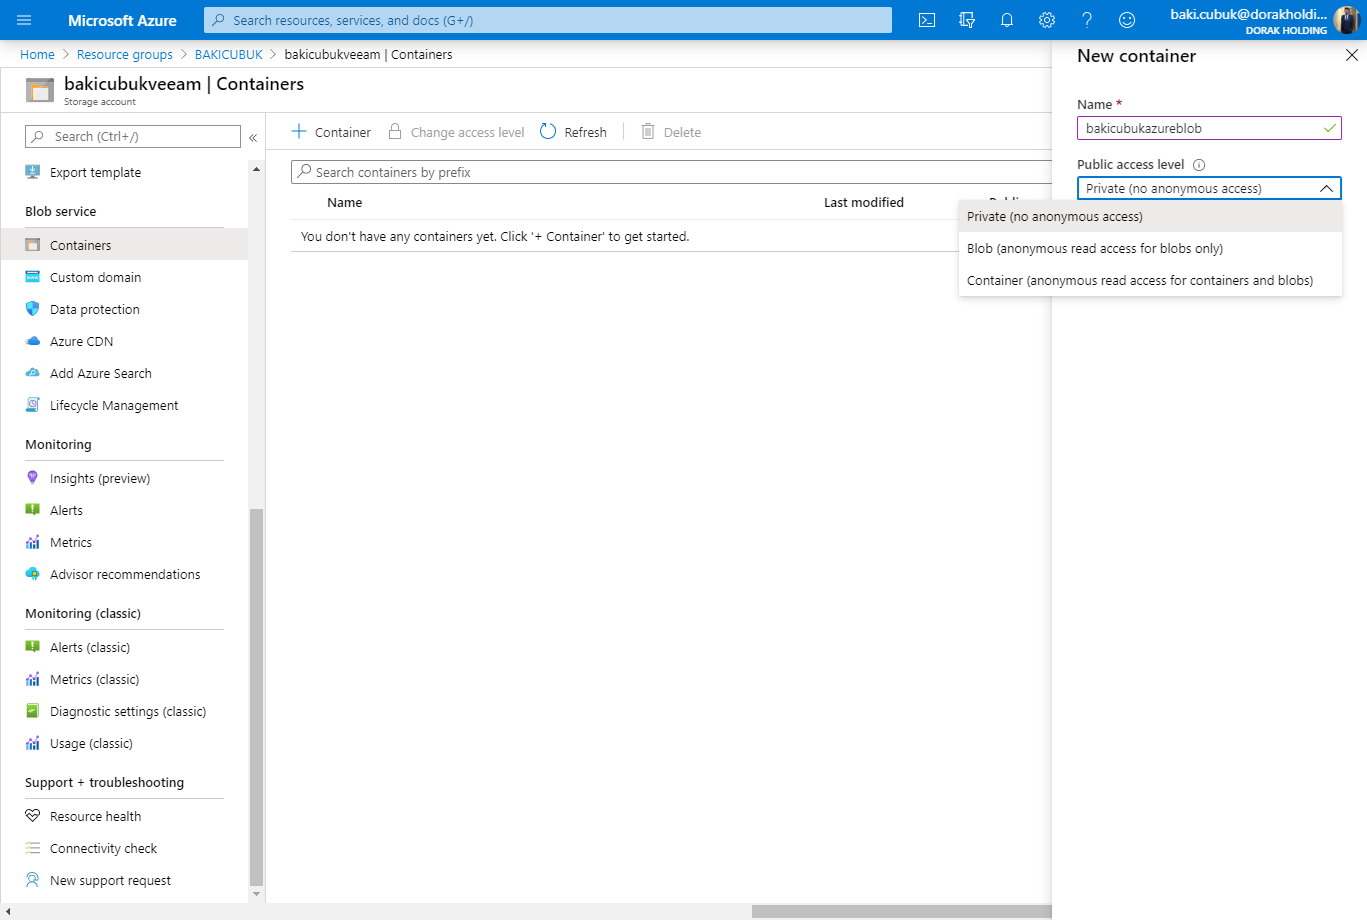Click the Resource health heart icon
Image resolution: width=1367 pixels, height=920 pixels.
[x=33, y=816]
